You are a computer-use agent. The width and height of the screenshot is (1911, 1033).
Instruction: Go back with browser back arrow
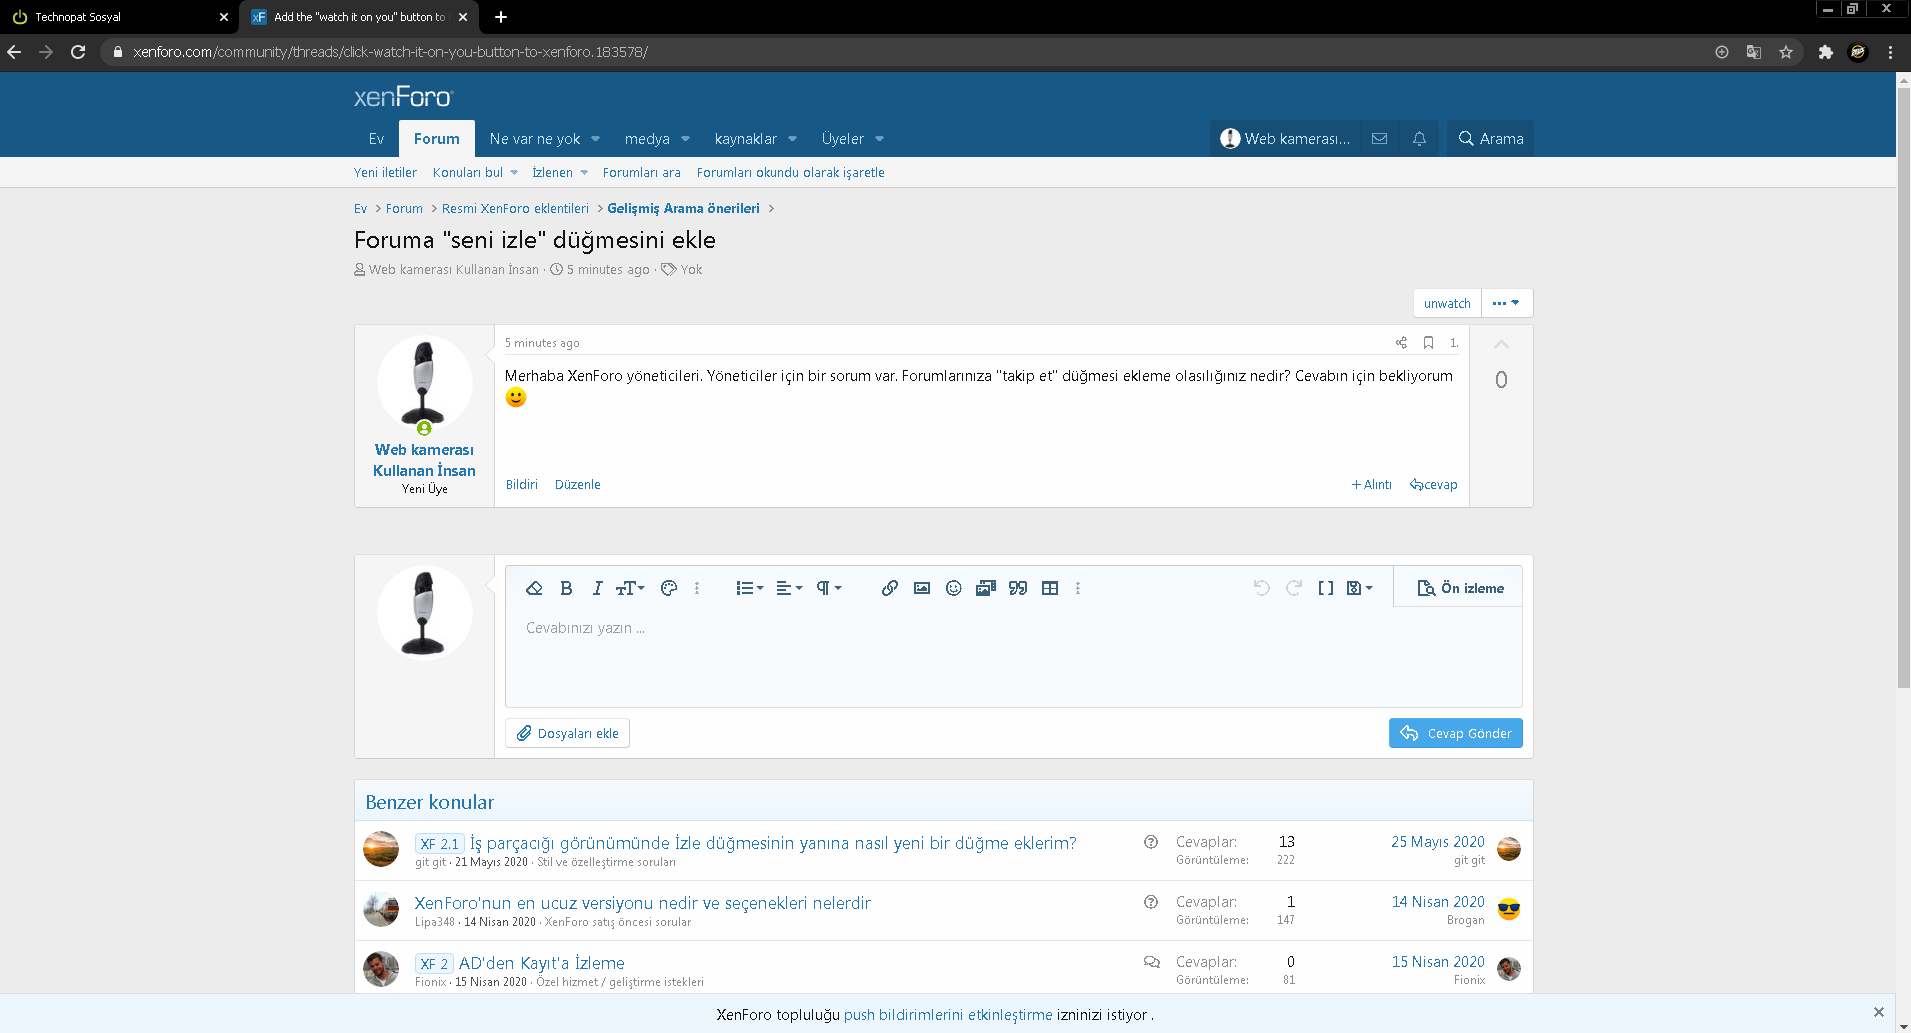14,52
